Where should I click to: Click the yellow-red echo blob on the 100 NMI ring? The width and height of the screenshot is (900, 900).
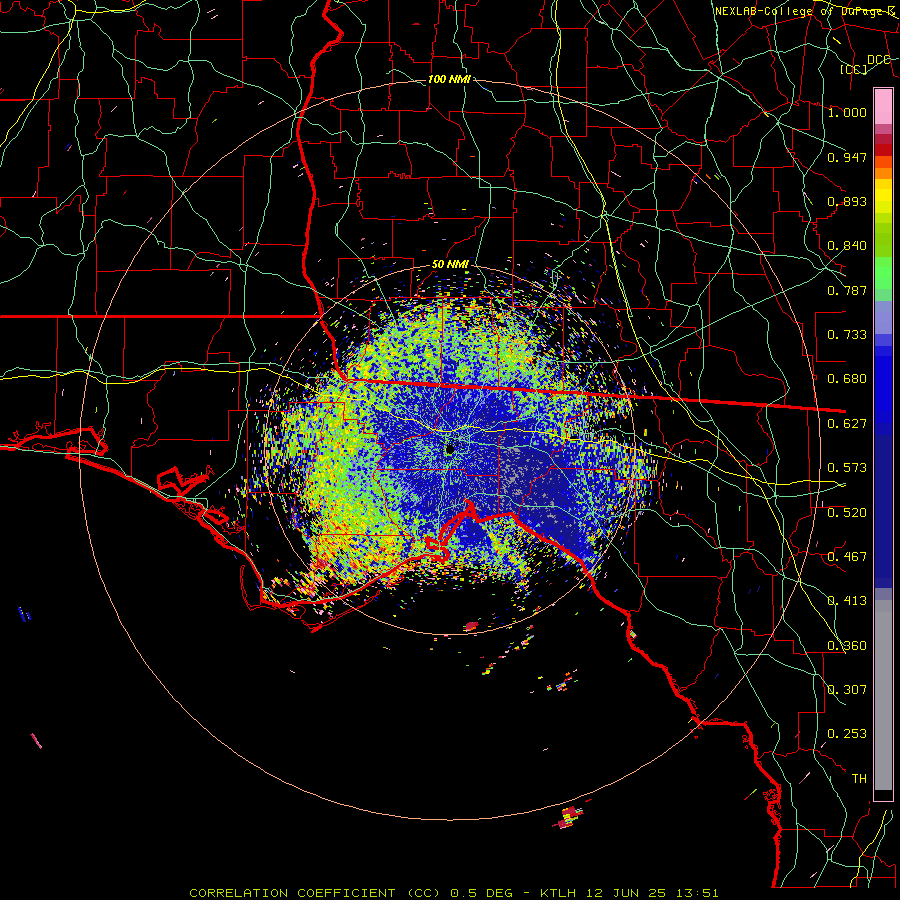(x=569, y=816)
